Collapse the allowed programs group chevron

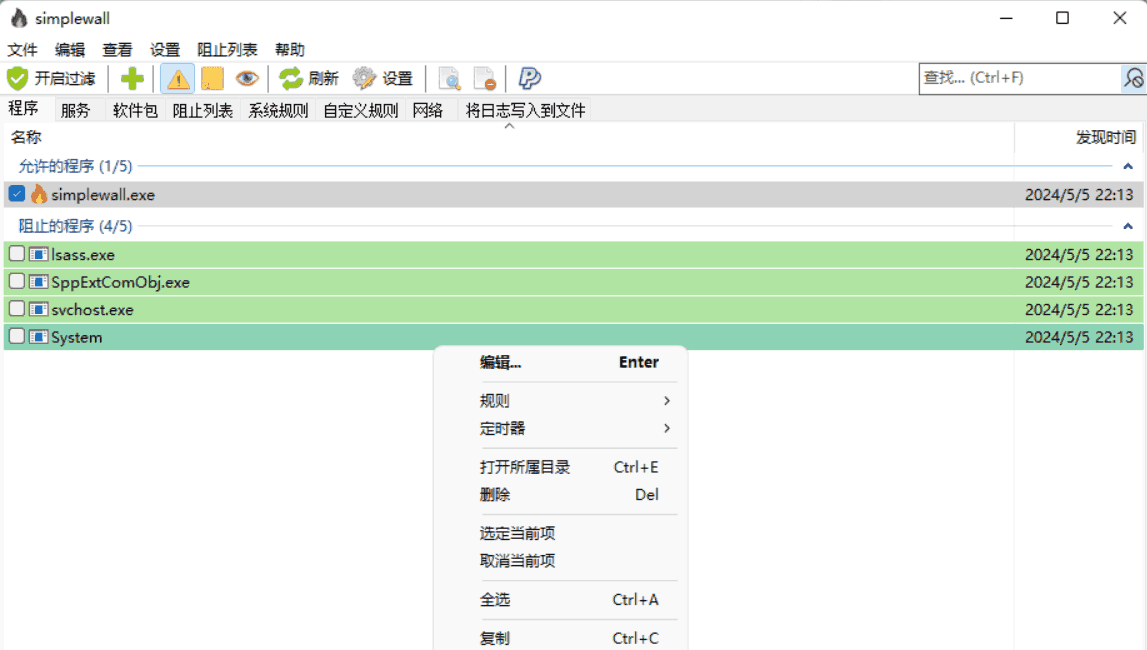(x=1128, y=167)
